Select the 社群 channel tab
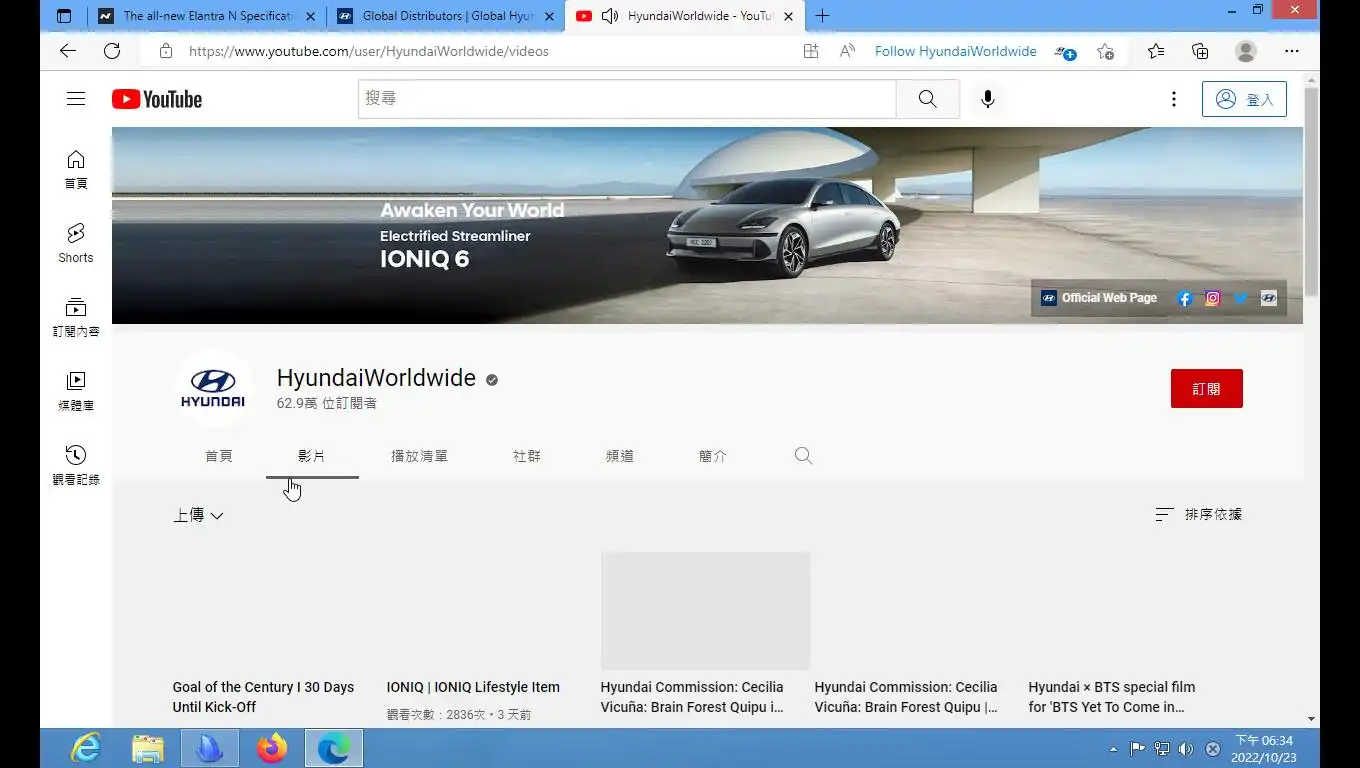This screenshot has height=768, width=1360. (527, 456)
